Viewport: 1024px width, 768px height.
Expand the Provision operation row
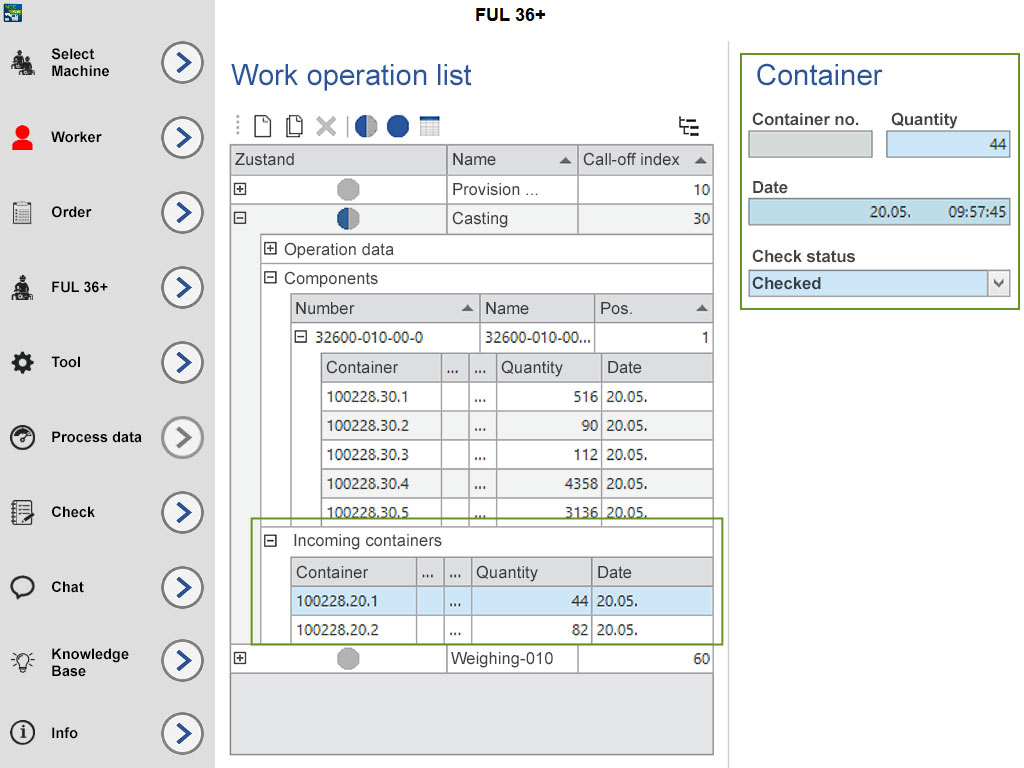point(240,189)
